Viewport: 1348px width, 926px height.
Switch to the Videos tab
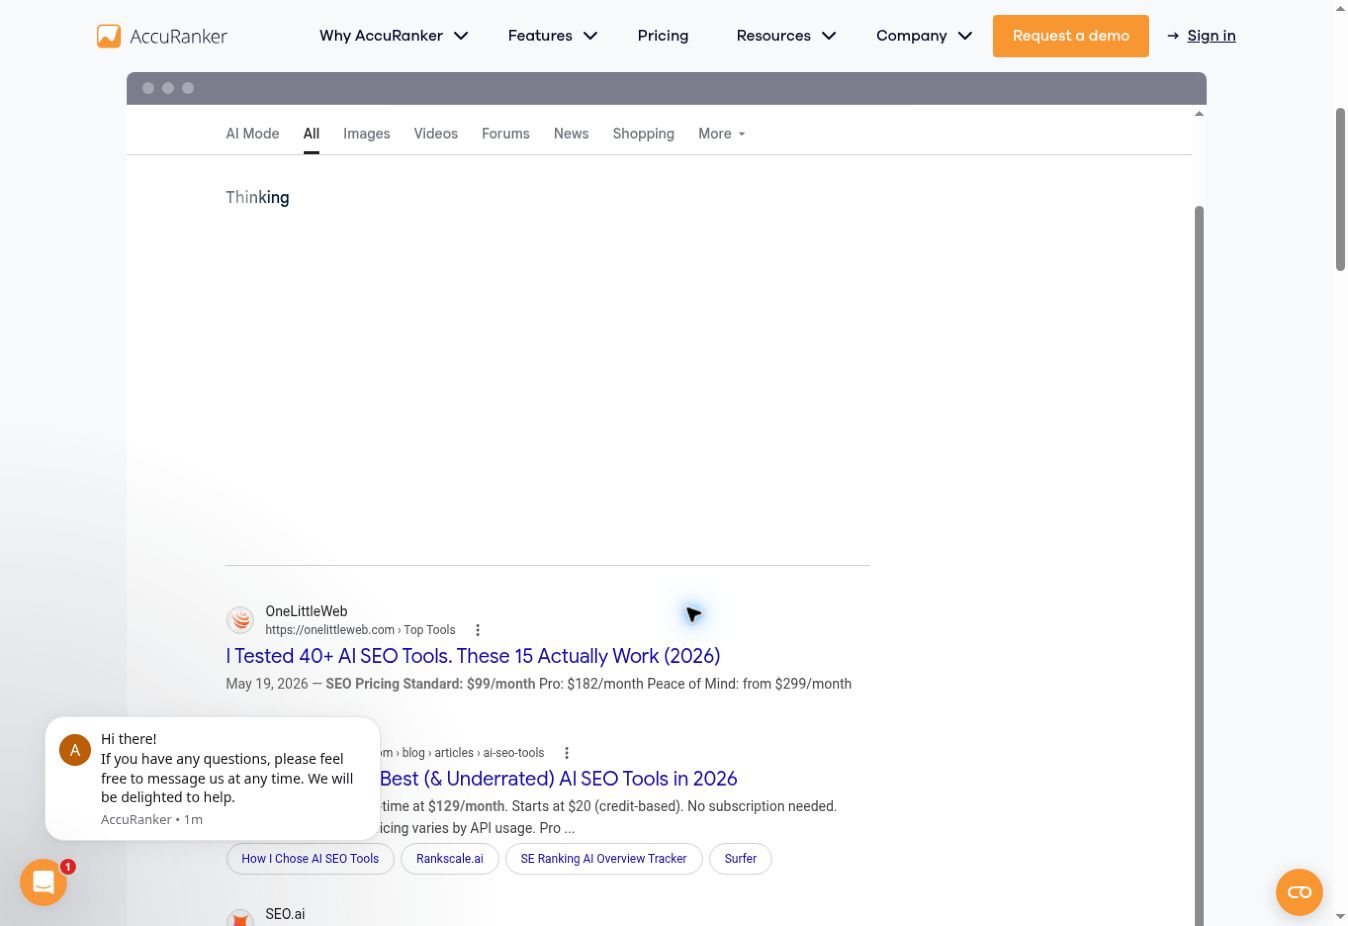coord(436,134)
